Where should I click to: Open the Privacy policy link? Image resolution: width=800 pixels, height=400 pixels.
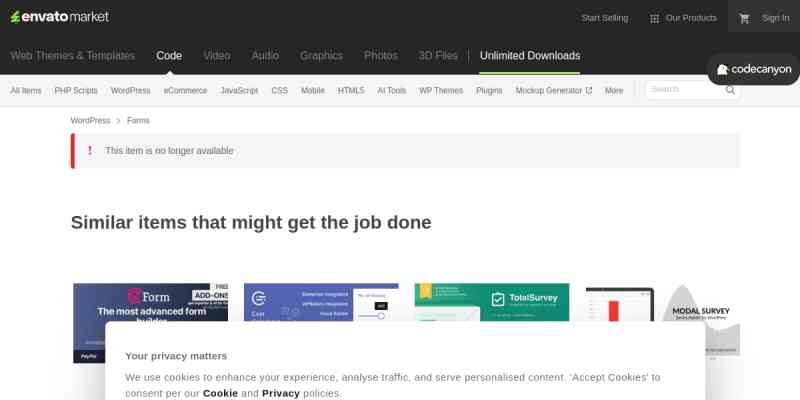point(281,393)
